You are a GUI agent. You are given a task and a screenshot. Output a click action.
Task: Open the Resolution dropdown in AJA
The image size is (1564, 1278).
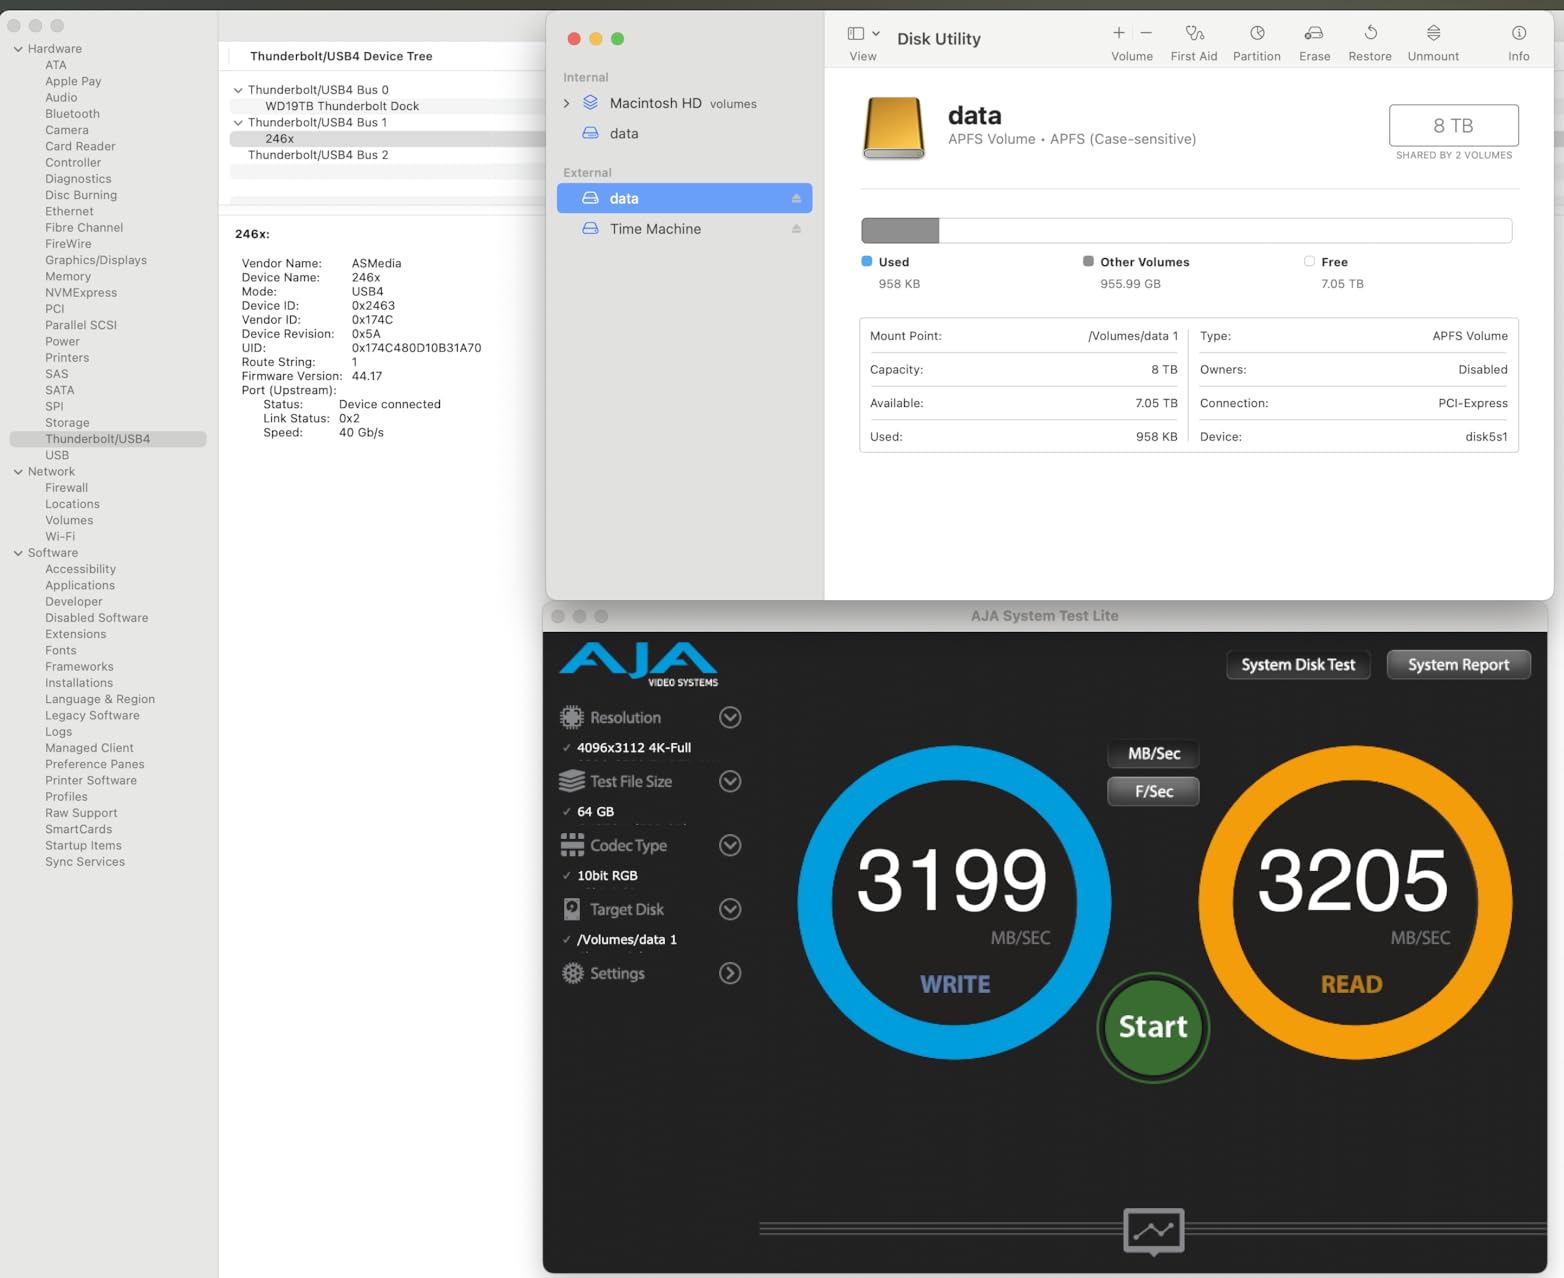(730, 717)
